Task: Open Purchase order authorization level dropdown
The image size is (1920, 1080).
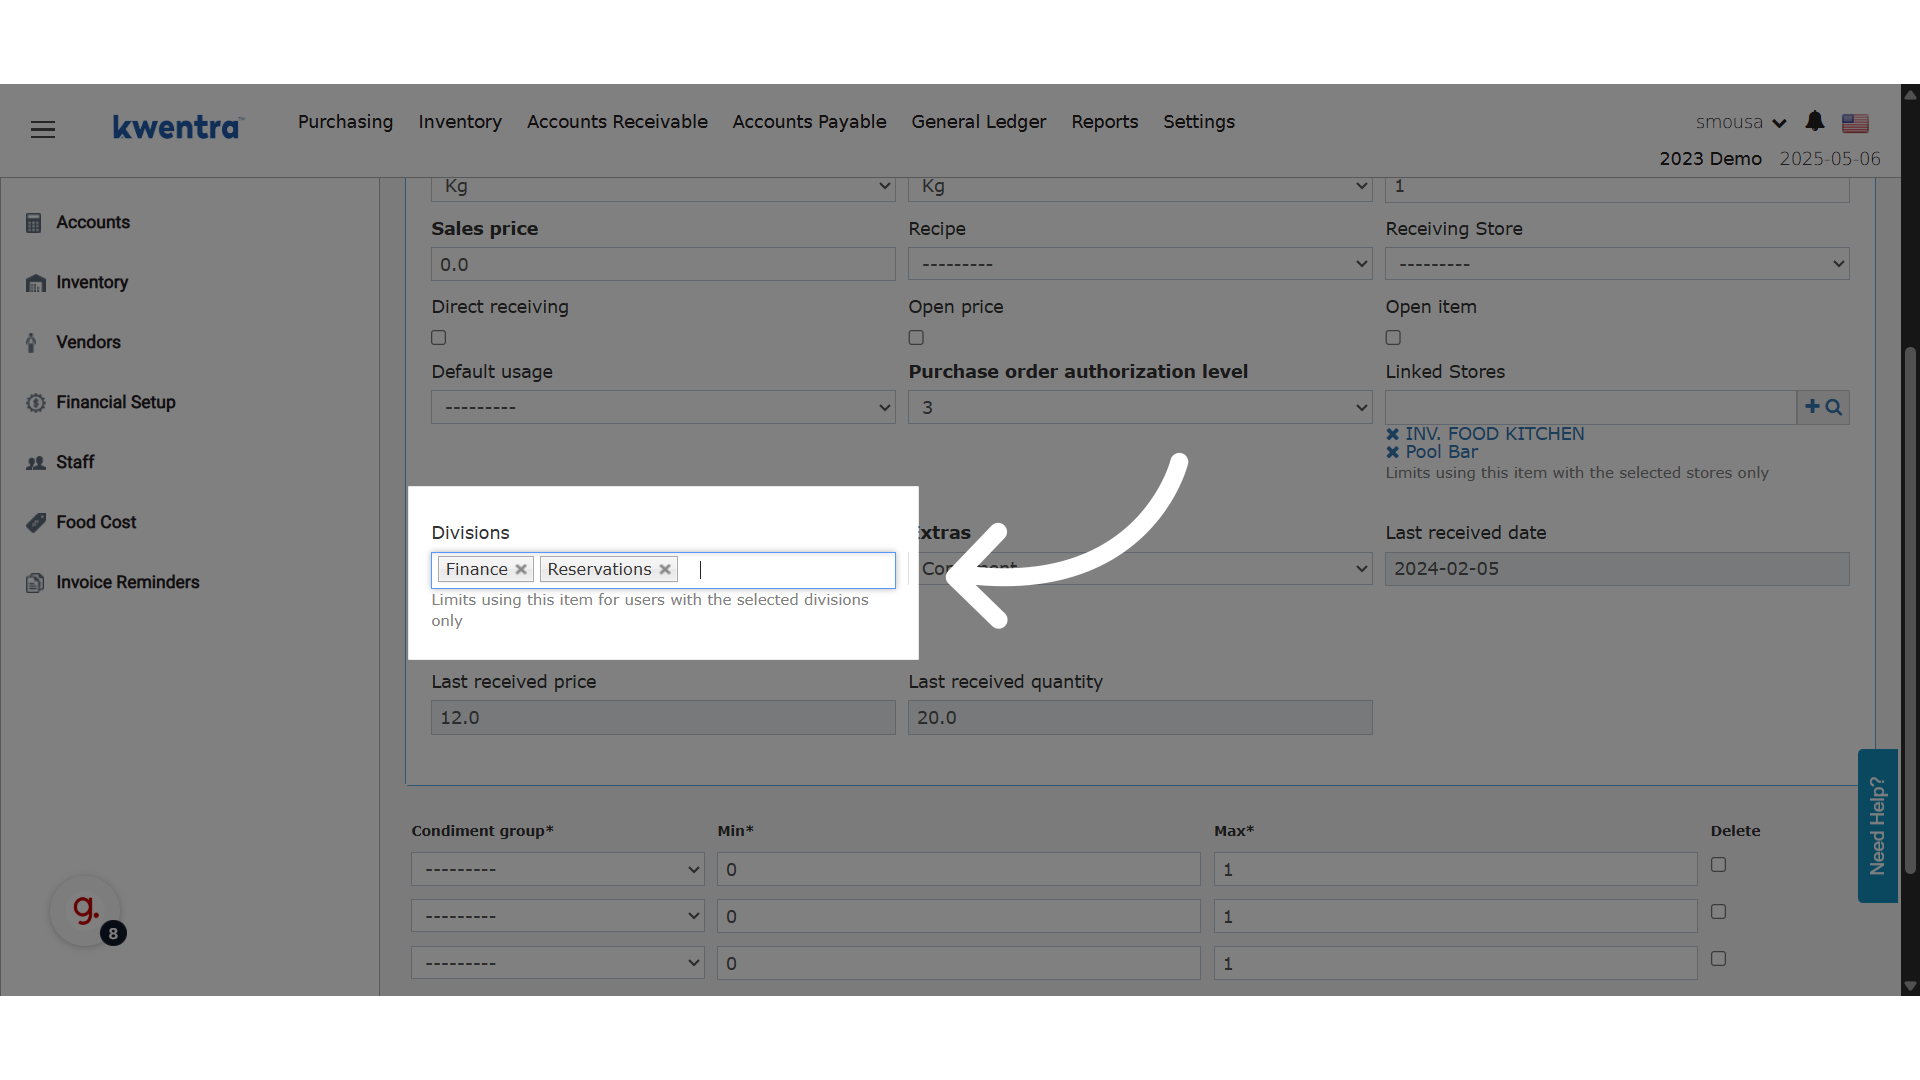Action: (1140, 407)
